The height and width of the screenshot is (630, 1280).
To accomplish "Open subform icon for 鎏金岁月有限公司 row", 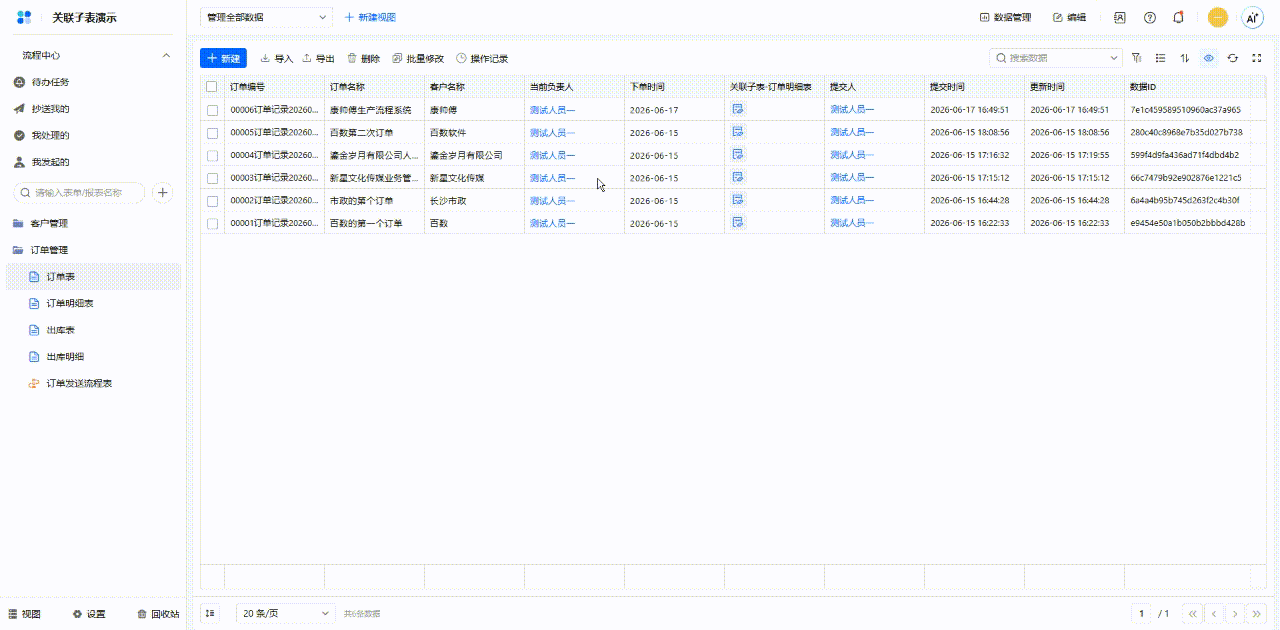I will (737, 155).
